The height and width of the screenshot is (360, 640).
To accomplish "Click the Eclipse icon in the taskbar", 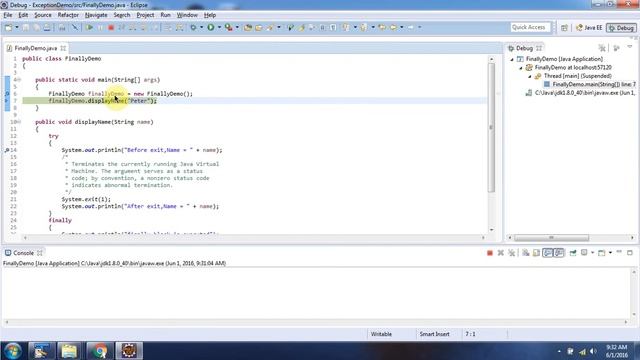I will (x=129, y=351).
